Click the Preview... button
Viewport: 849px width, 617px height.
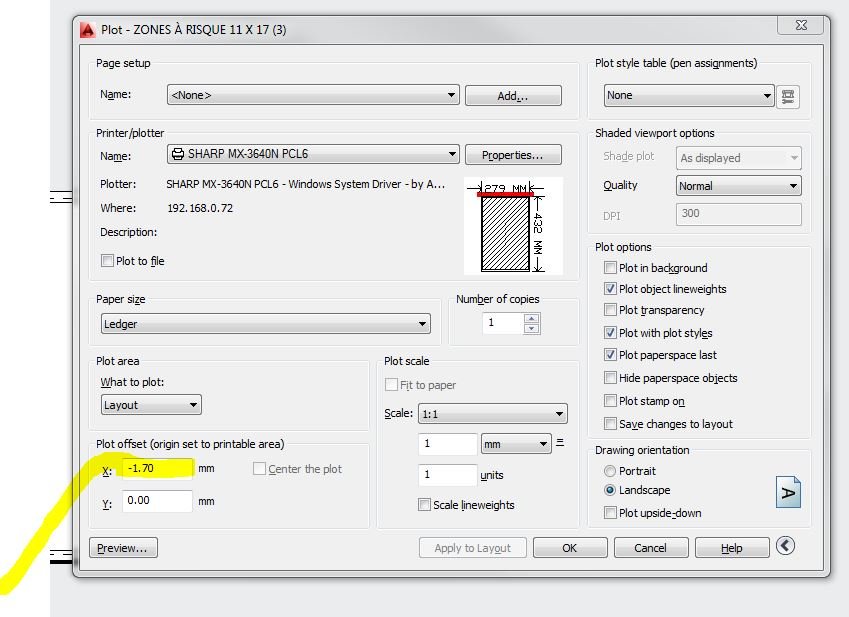123,548
